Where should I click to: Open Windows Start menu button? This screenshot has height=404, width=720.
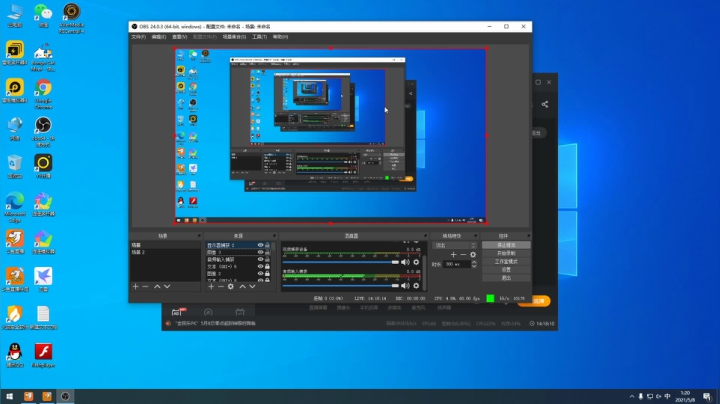[10, 396]
